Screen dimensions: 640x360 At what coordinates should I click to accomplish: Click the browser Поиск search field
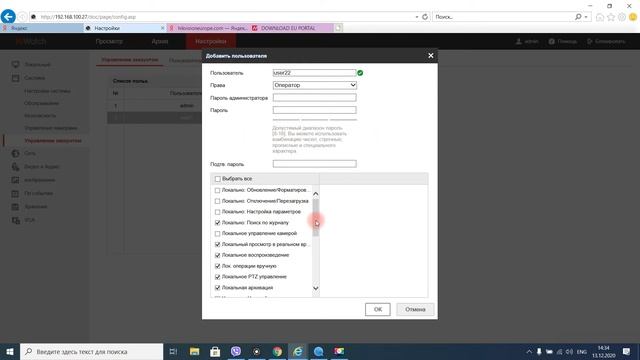coord(504,17)
